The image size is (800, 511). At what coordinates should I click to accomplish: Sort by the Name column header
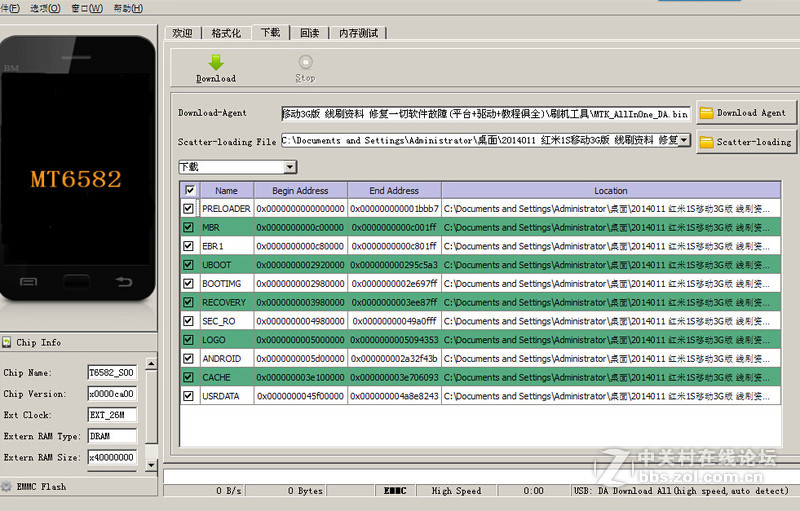click(227, 190)
